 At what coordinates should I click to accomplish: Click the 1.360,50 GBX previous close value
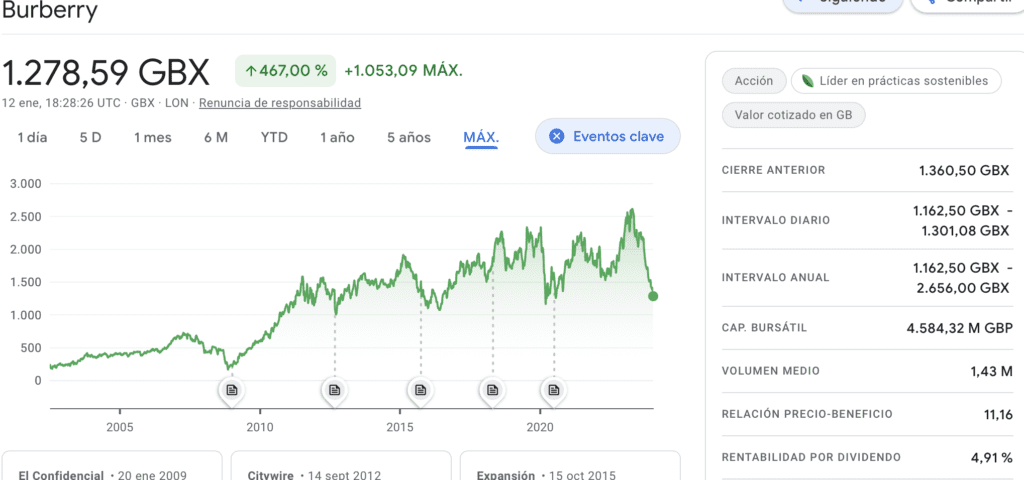pos(964,170)
